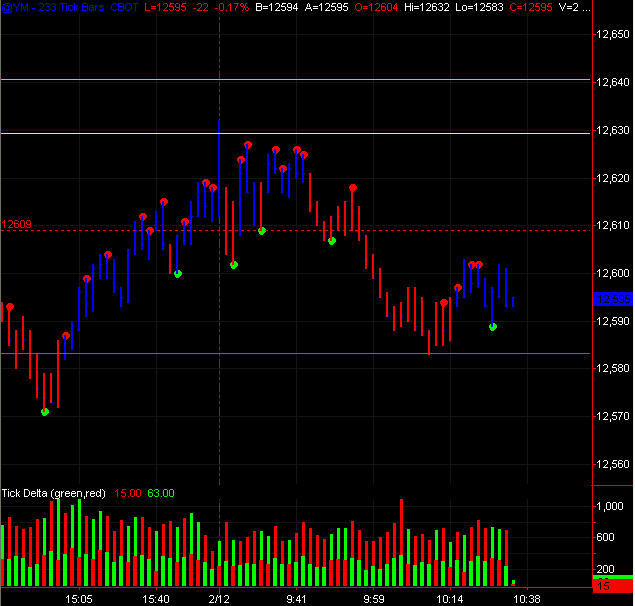Image resolution: width=635 pixels, height=606 pixels.
Task: Click the 'Tick Delta (green,red)' indicator label
Action: [x=53, y=493]
